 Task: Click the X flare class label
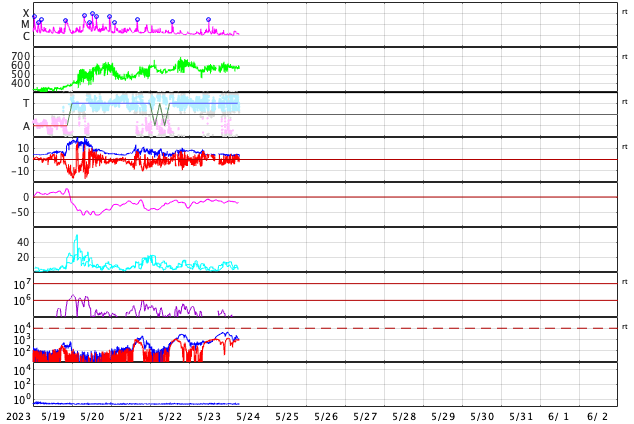[26, 13]
